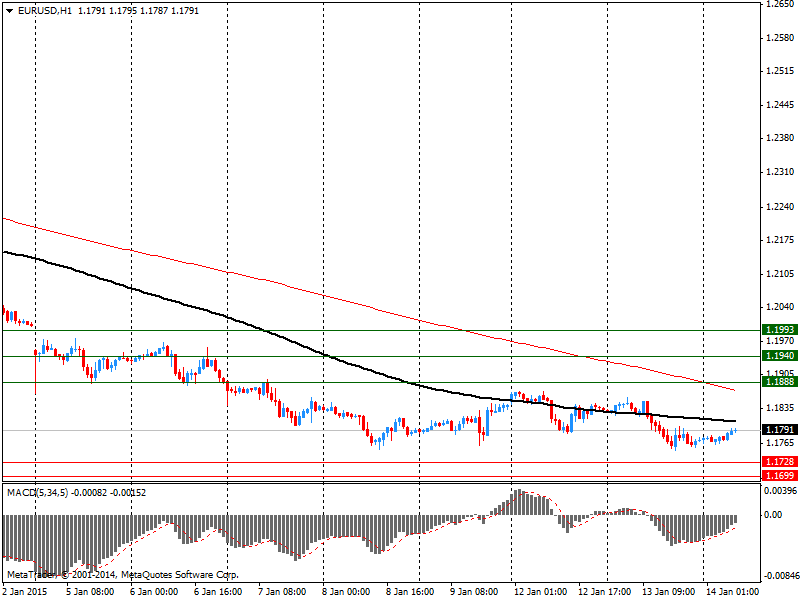Click the 5 Jan 08:00 time label
The width and height of the screenshot is (800, 600).
tap(90, 592)
